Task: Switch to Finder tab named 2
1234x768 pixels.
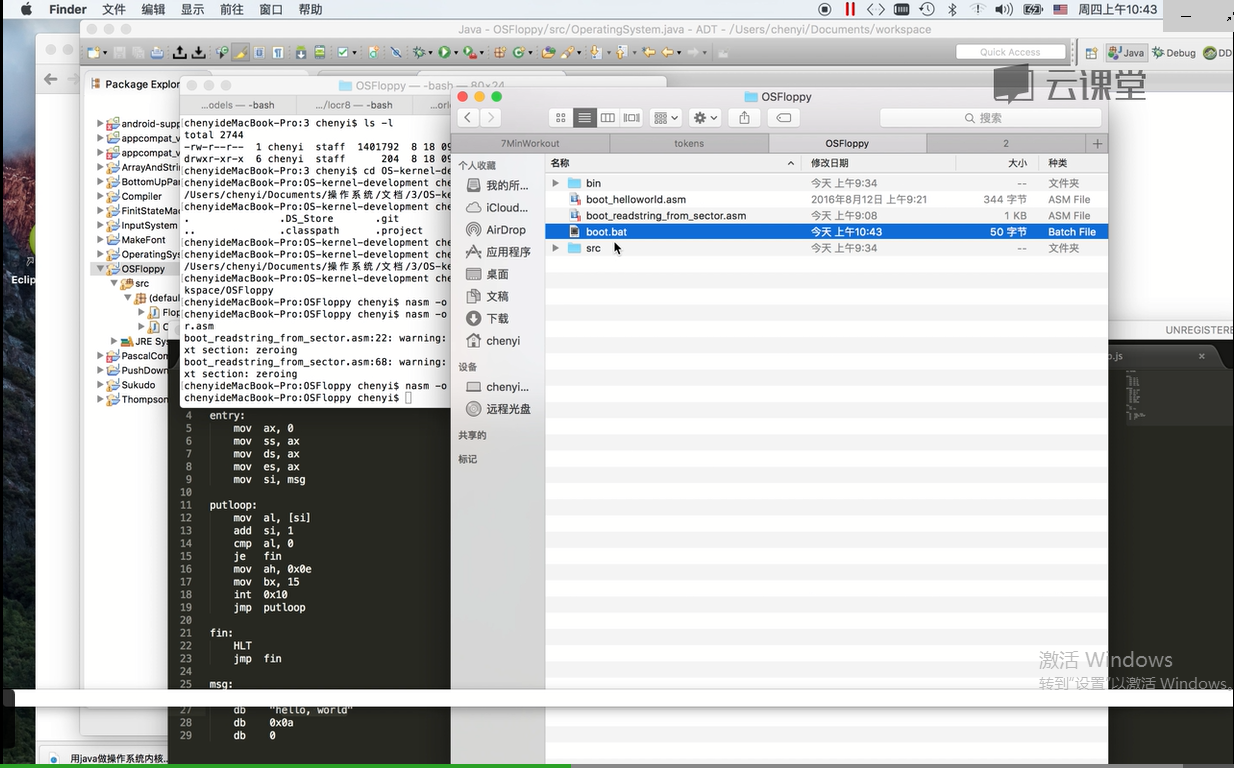Action: tap(1006, 144)
